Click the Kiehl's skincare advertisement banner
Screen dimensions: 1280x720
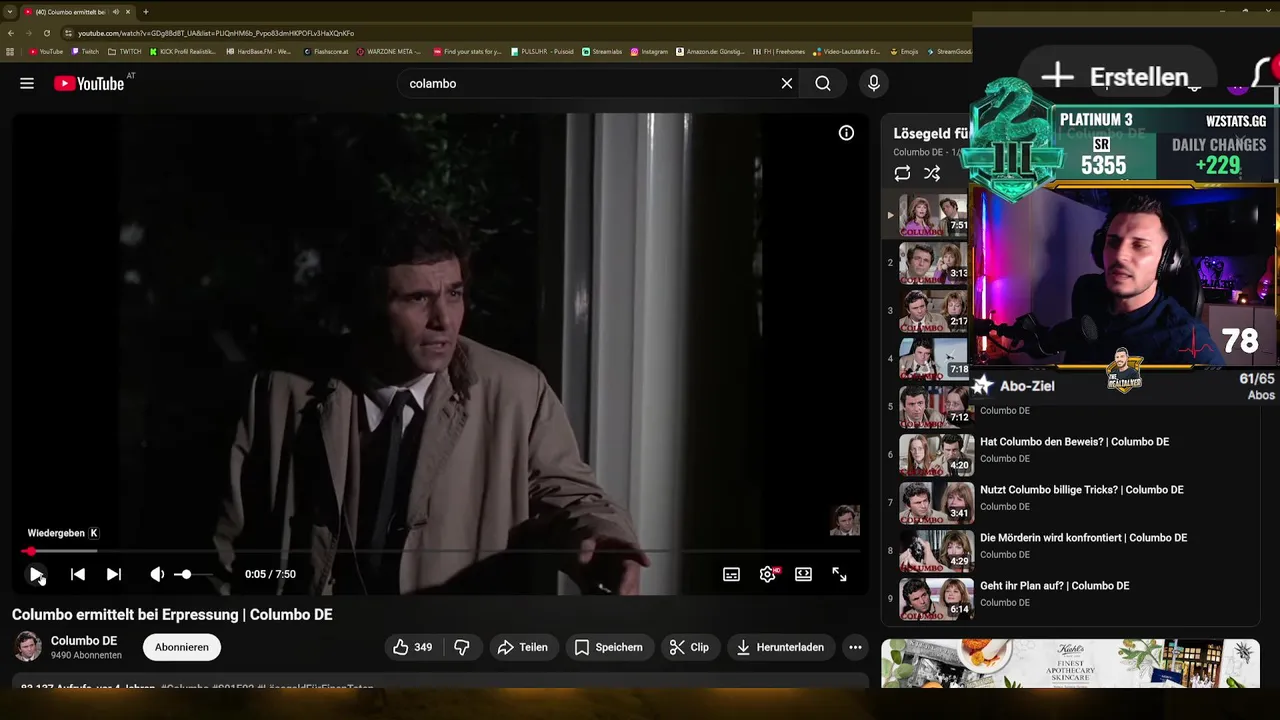point(1070,664)
